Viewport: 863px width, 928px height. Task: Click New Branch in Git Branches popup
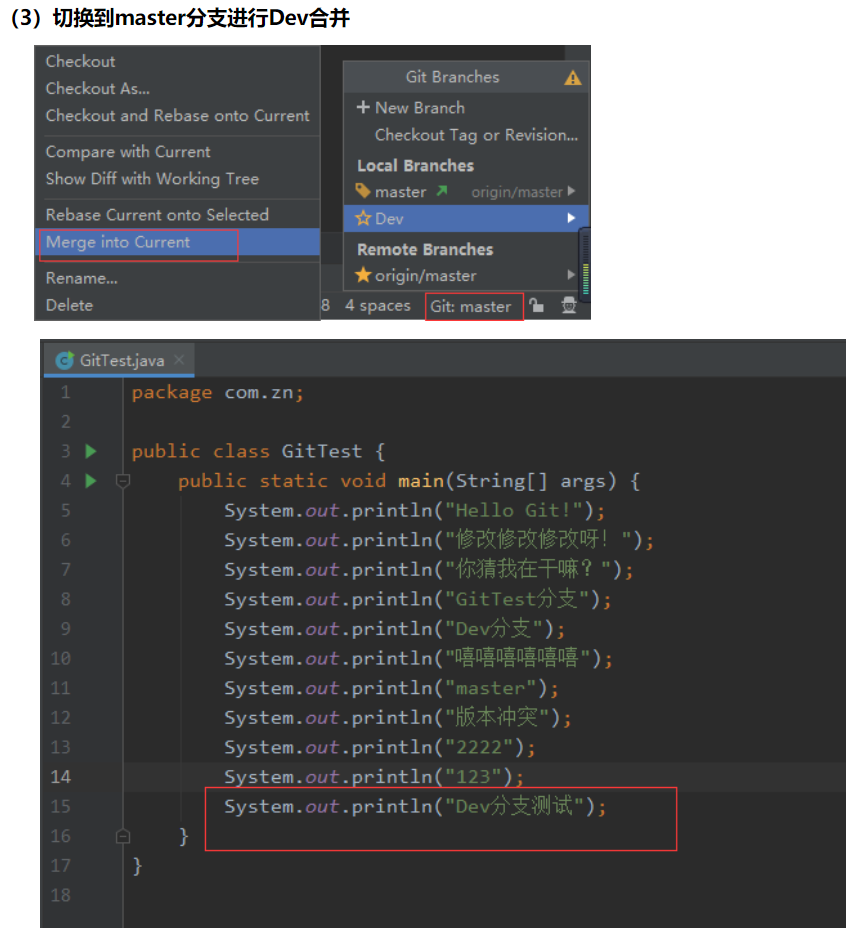click(x=420, y=108)
